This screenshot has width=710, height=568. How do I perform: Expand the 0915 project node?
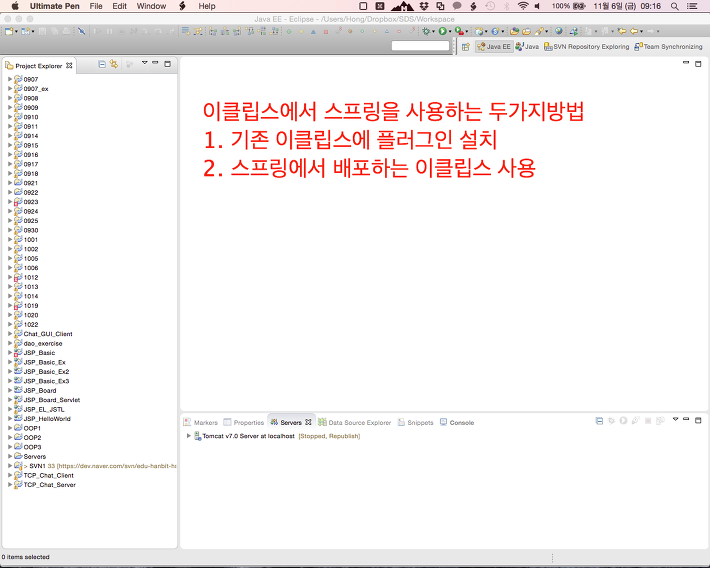coord(10,145)
